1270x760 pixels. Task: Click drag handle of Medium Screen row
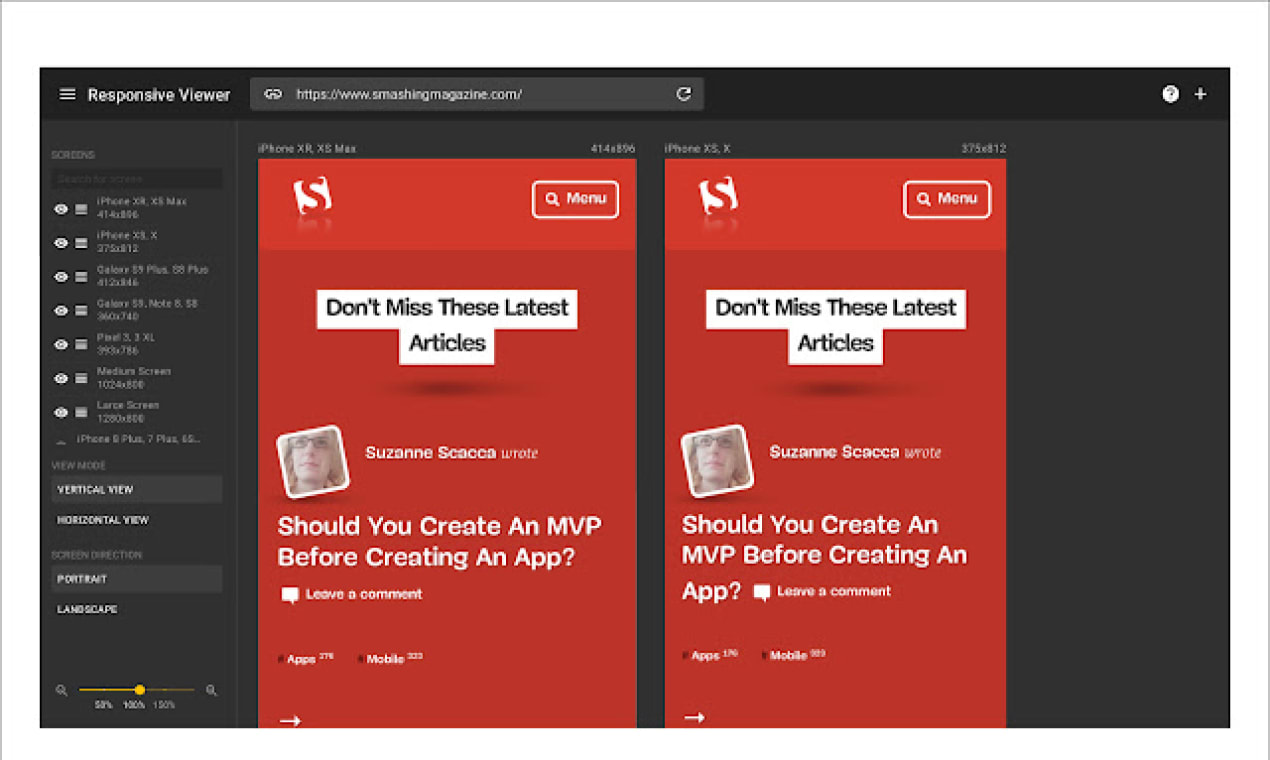pos(81,379)
